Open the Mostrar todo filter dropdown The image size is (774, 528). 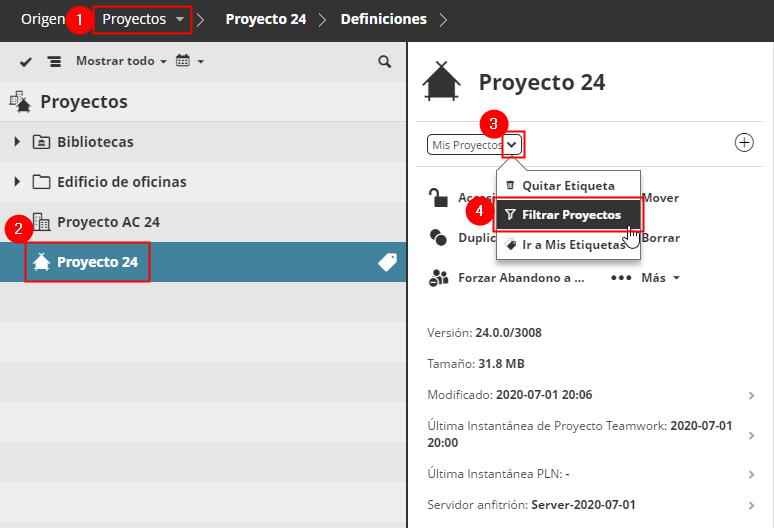click(x=121, y=61)
